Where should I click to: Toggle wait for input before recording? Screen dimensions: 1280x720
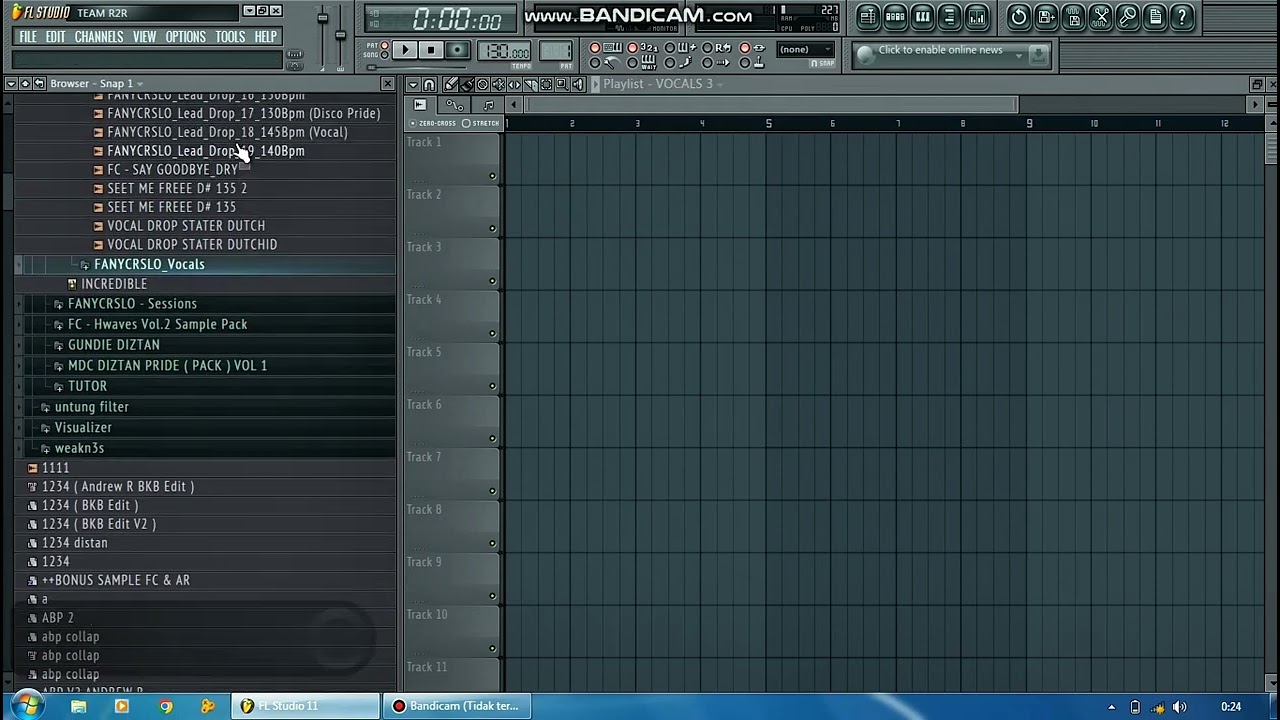[x=643, y=62]
